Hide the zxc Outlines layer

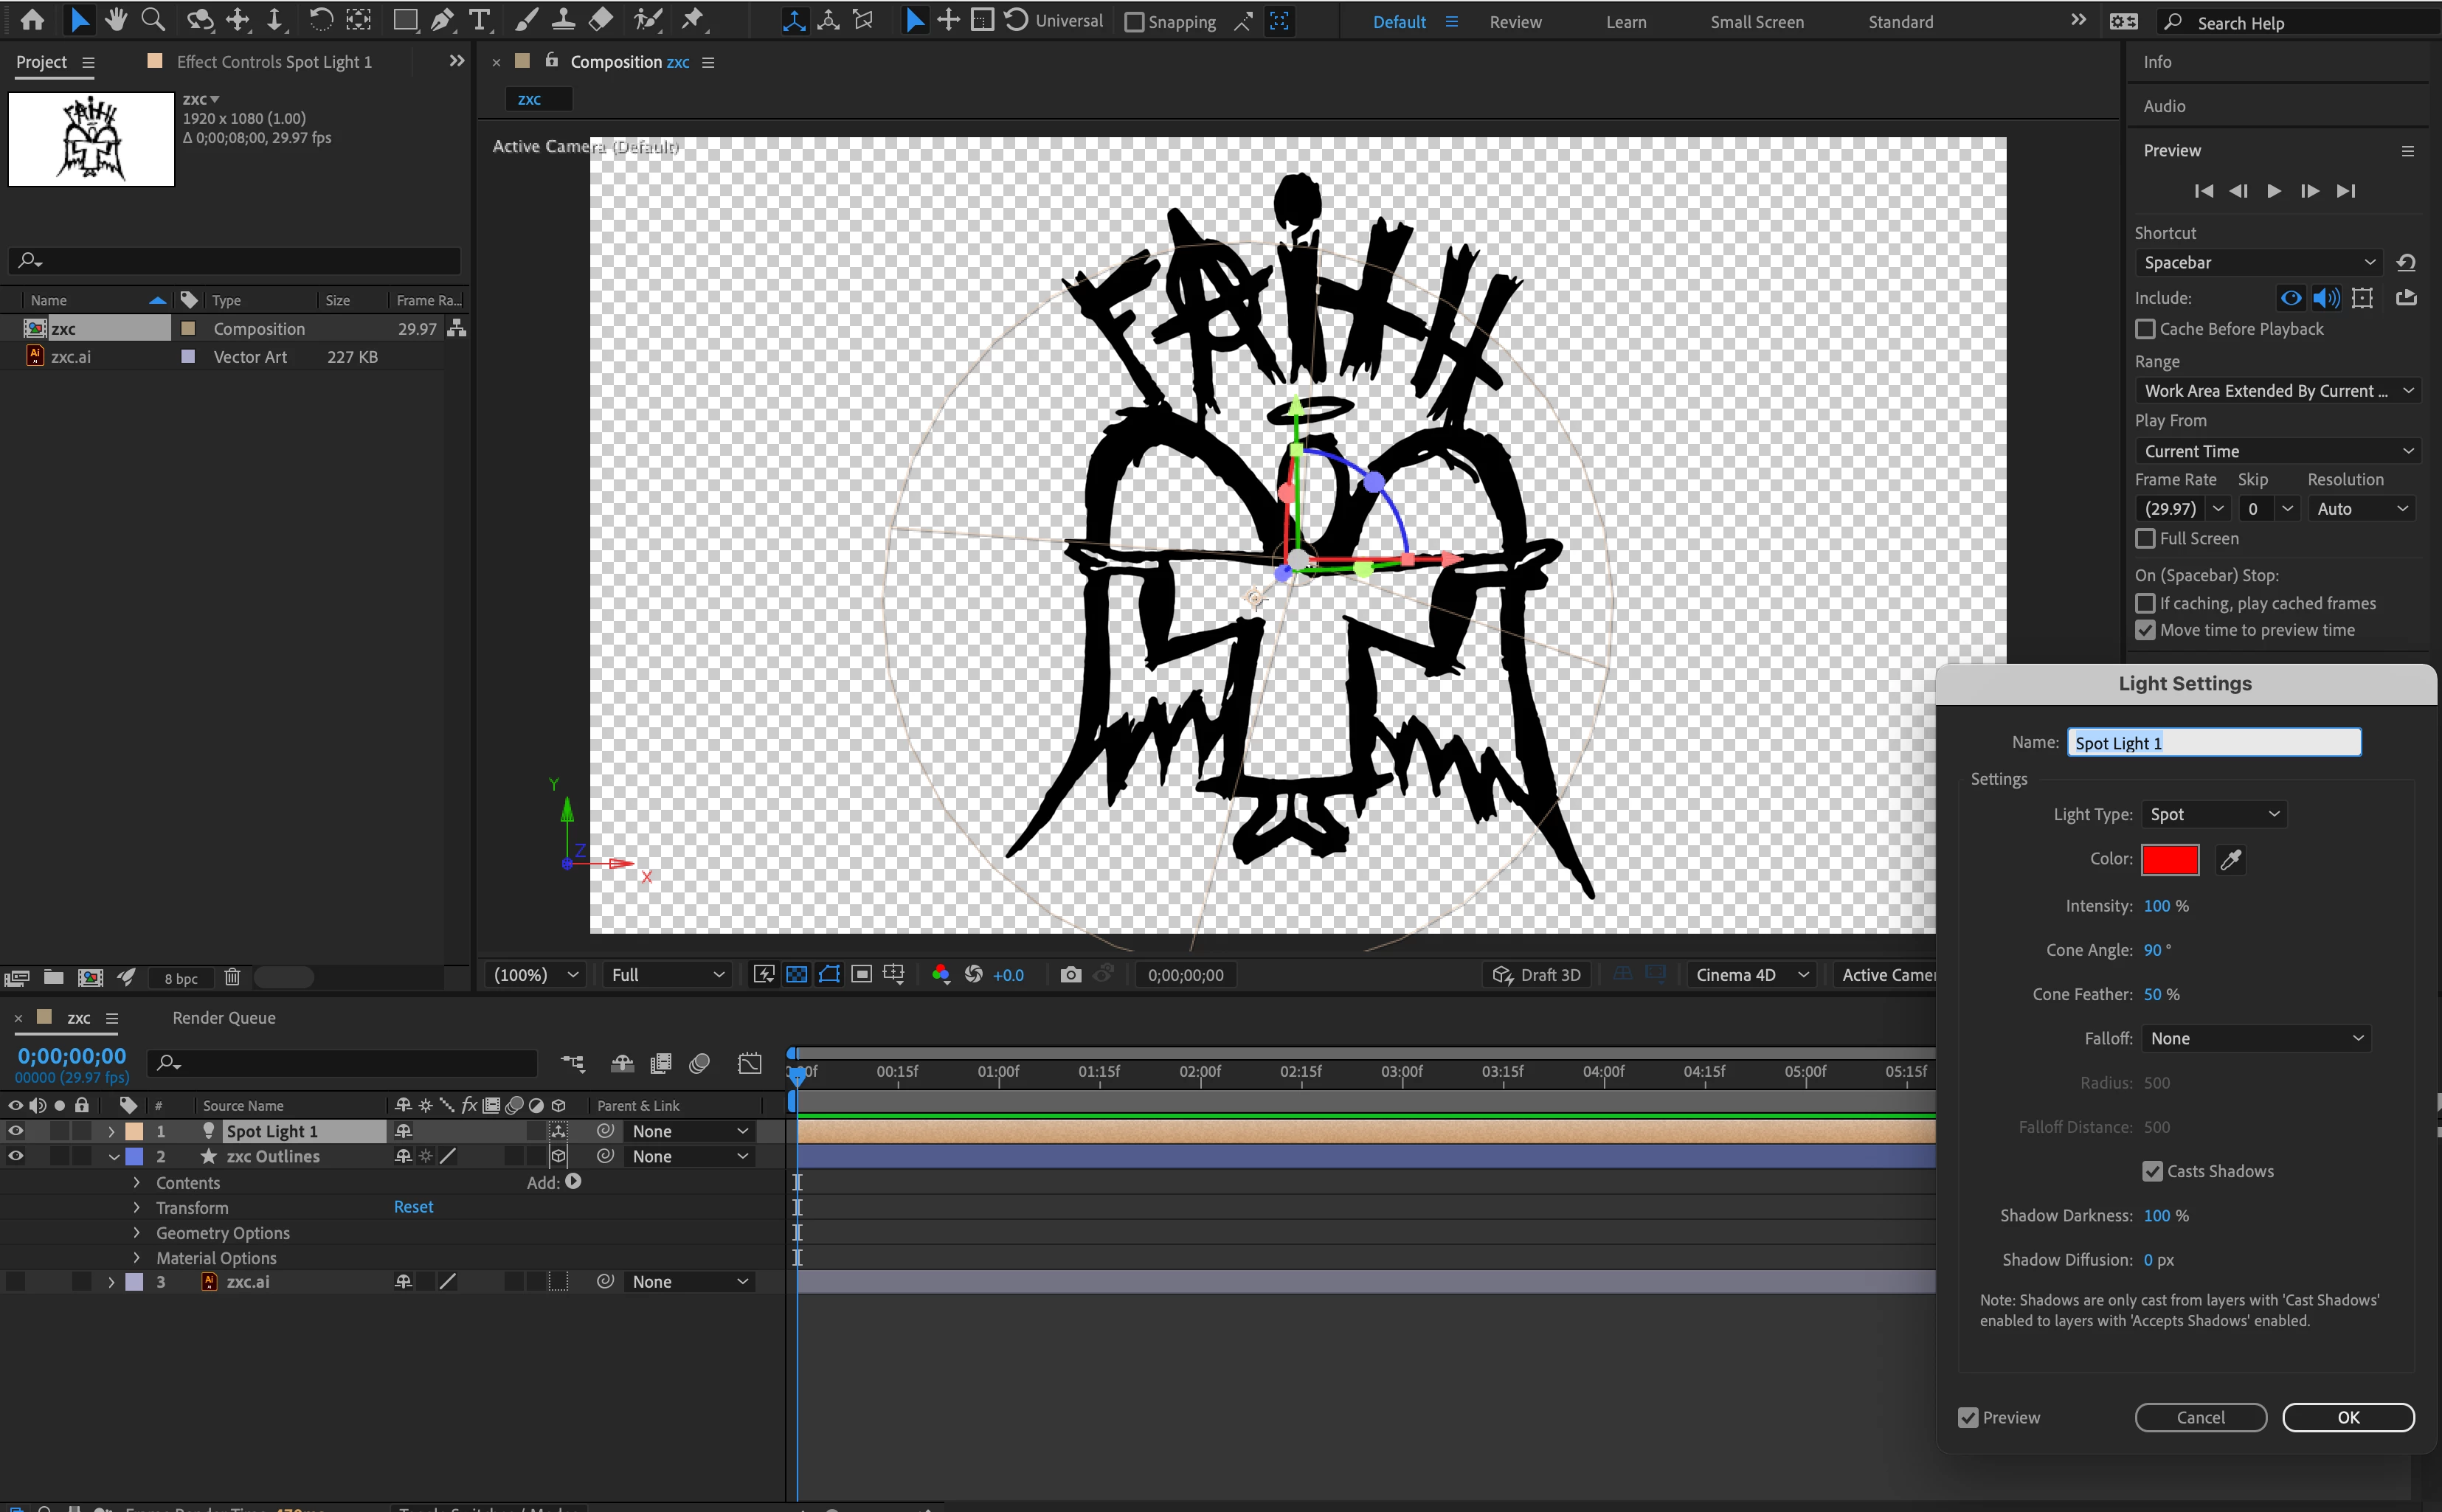tap(15, 1156)
